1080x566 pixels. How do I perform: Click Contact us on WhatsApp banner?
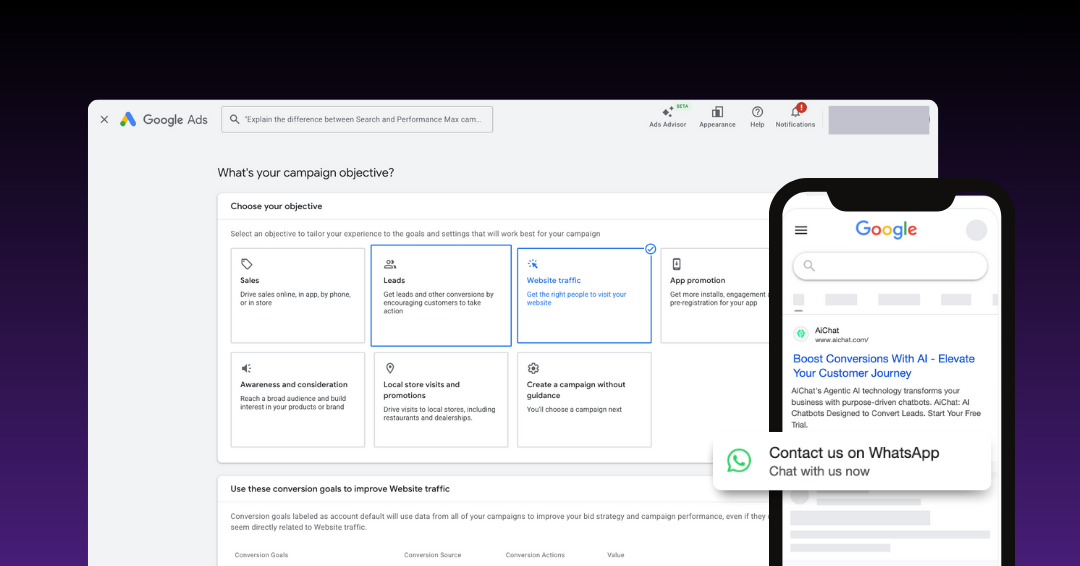[852, 461]
